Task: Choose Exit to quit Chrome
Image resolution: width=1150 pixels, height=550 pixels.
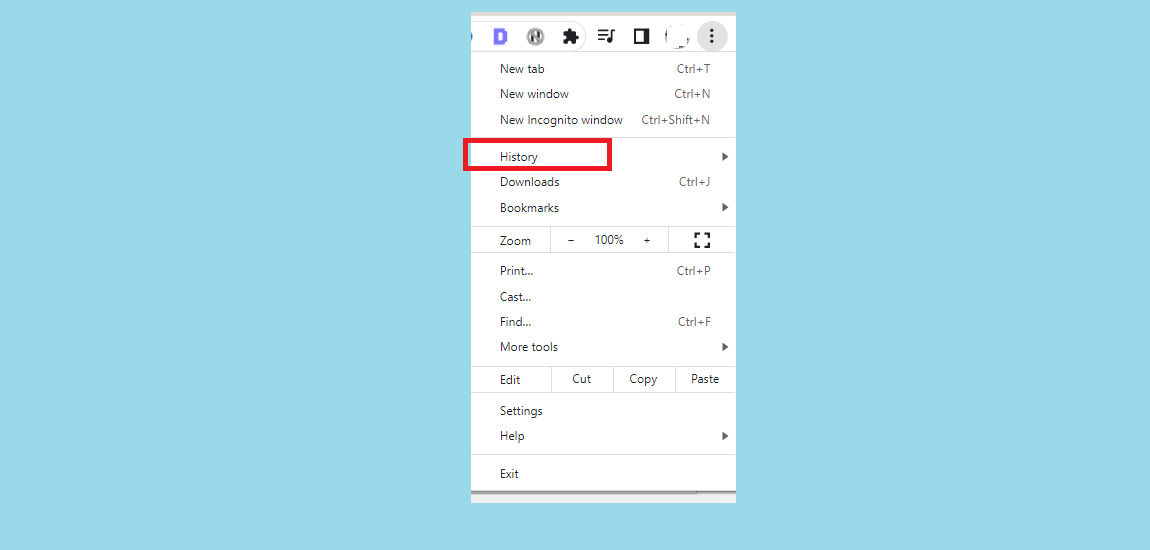Action: [603, 474]
